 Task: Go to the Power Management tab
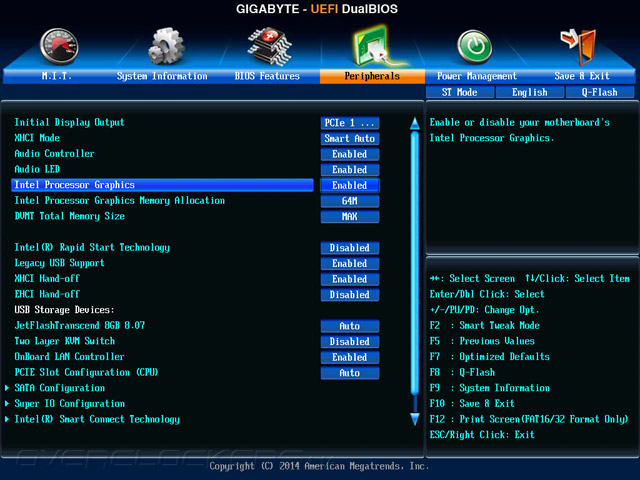pos(477,76)
